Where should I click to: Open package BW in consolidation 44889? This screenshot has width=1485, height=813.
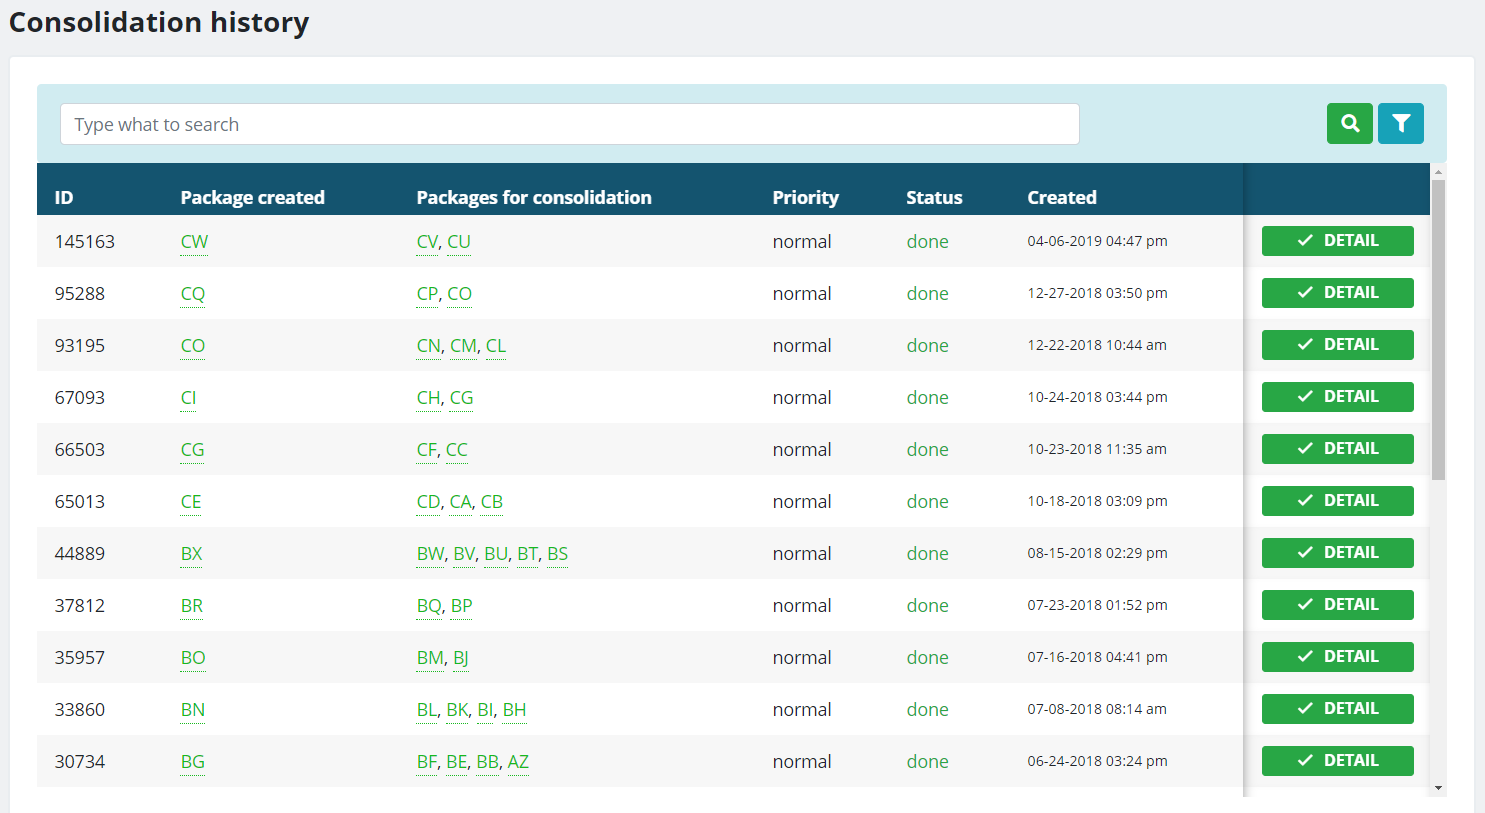(x=430, y=554)
